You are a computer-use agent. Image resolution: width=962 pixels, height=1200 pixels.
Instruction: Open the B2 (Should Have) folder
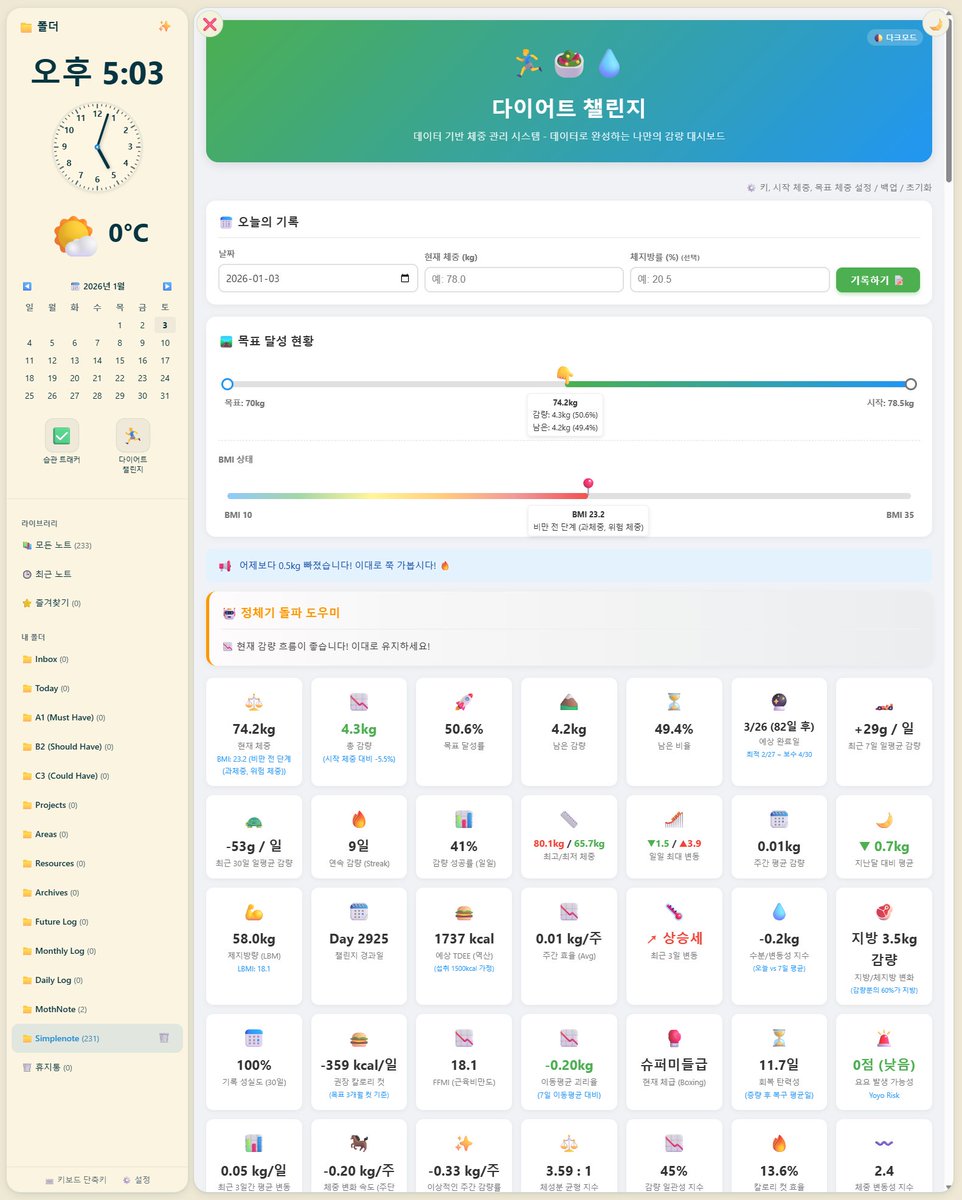[x=97, y=746]
